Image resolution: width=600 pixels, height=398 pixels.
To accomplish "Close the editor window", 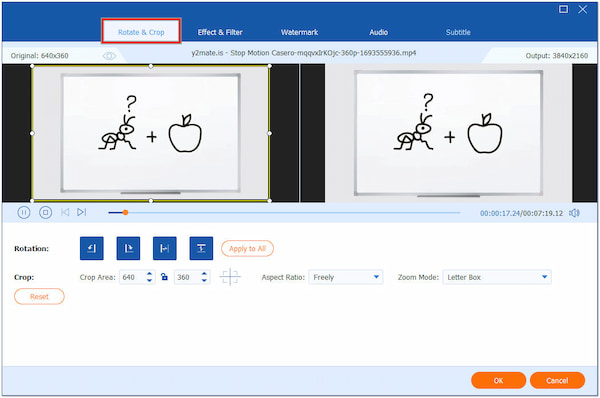I will point(583,9).
